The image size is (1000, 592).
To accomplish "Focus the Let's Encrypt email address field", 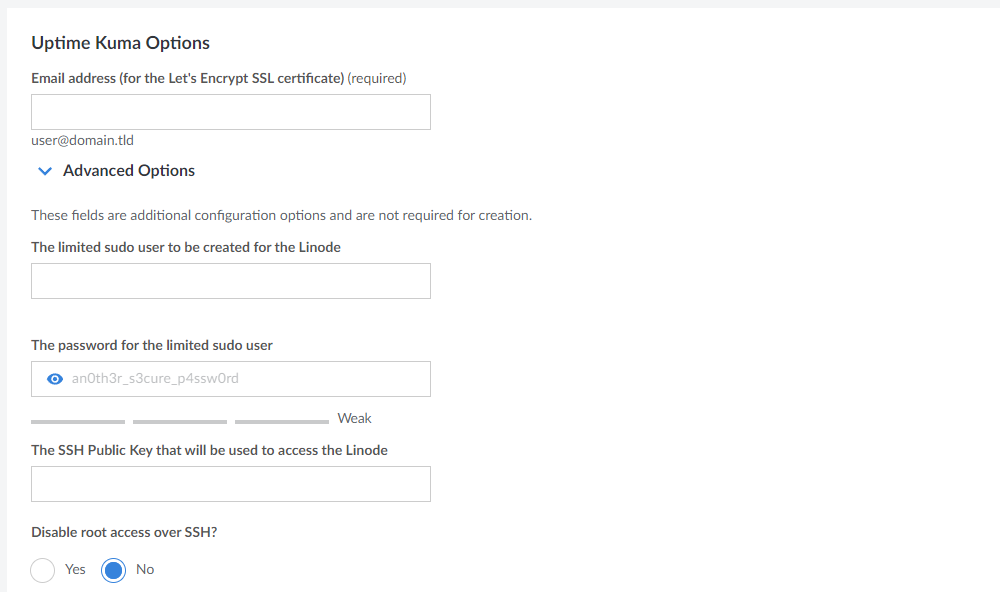I will pos(231,112).
